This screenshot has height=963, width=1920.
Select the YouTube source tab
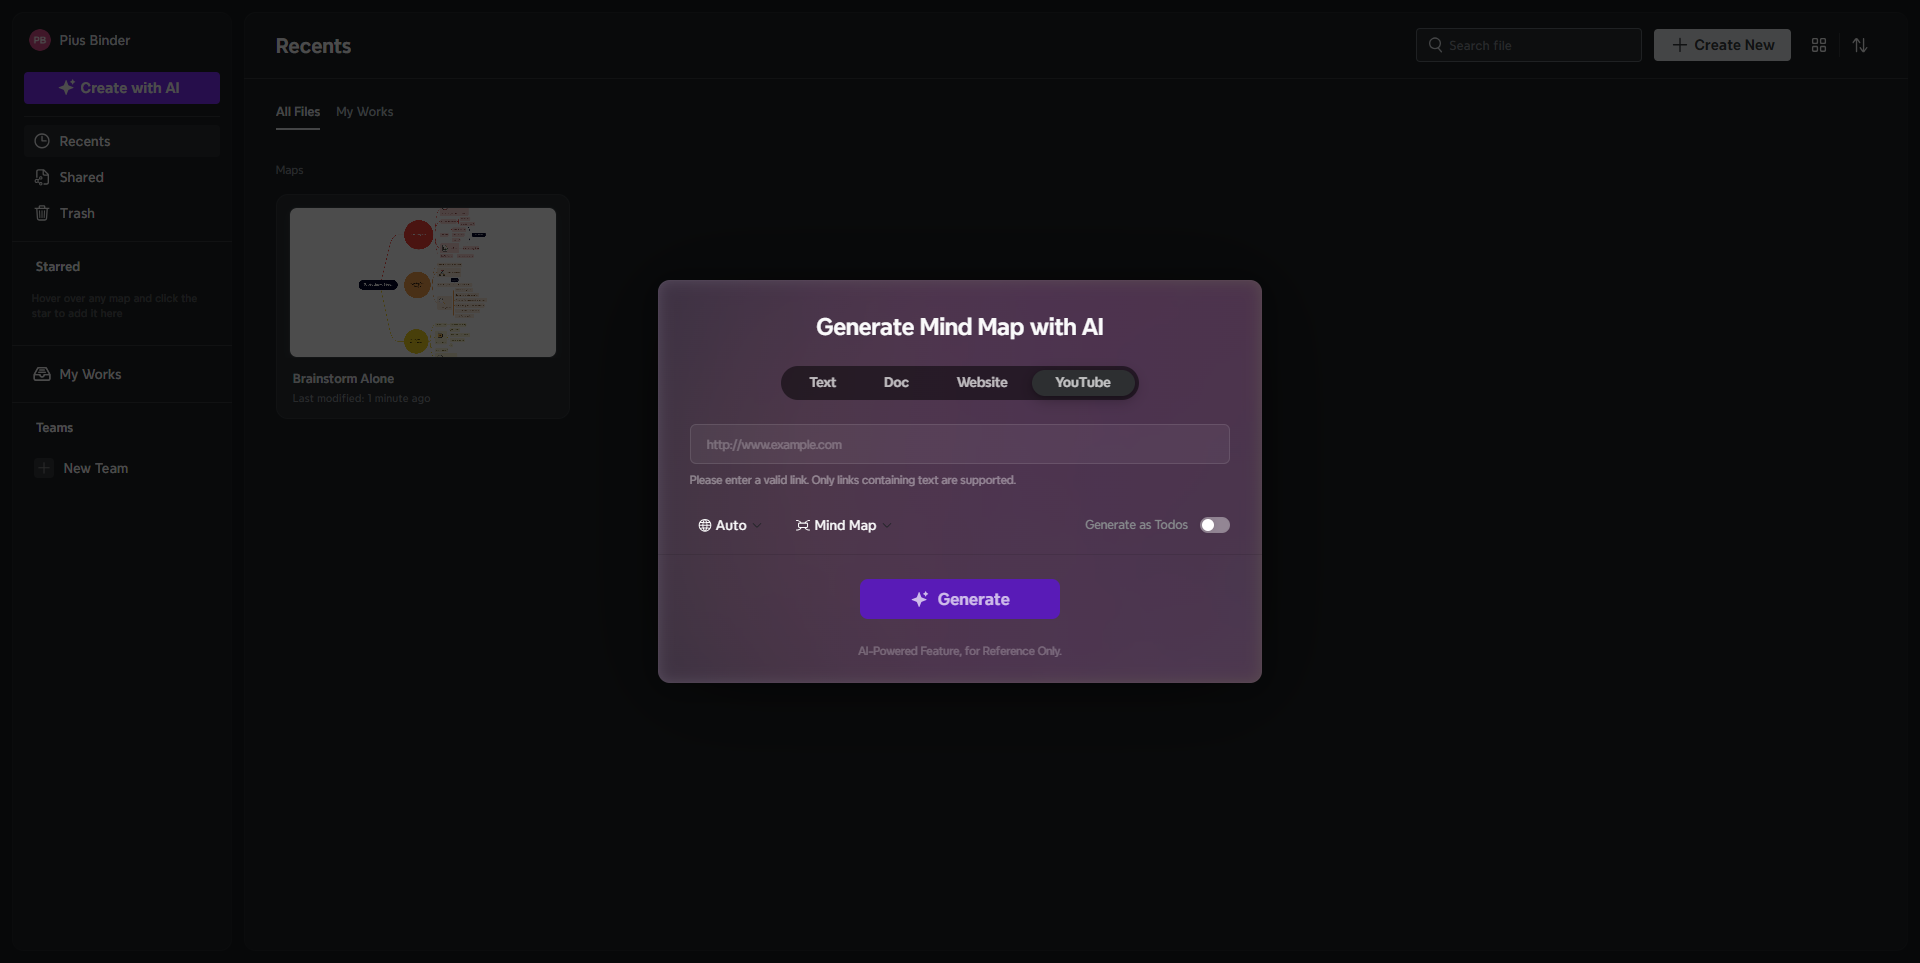coord(1082,382)
